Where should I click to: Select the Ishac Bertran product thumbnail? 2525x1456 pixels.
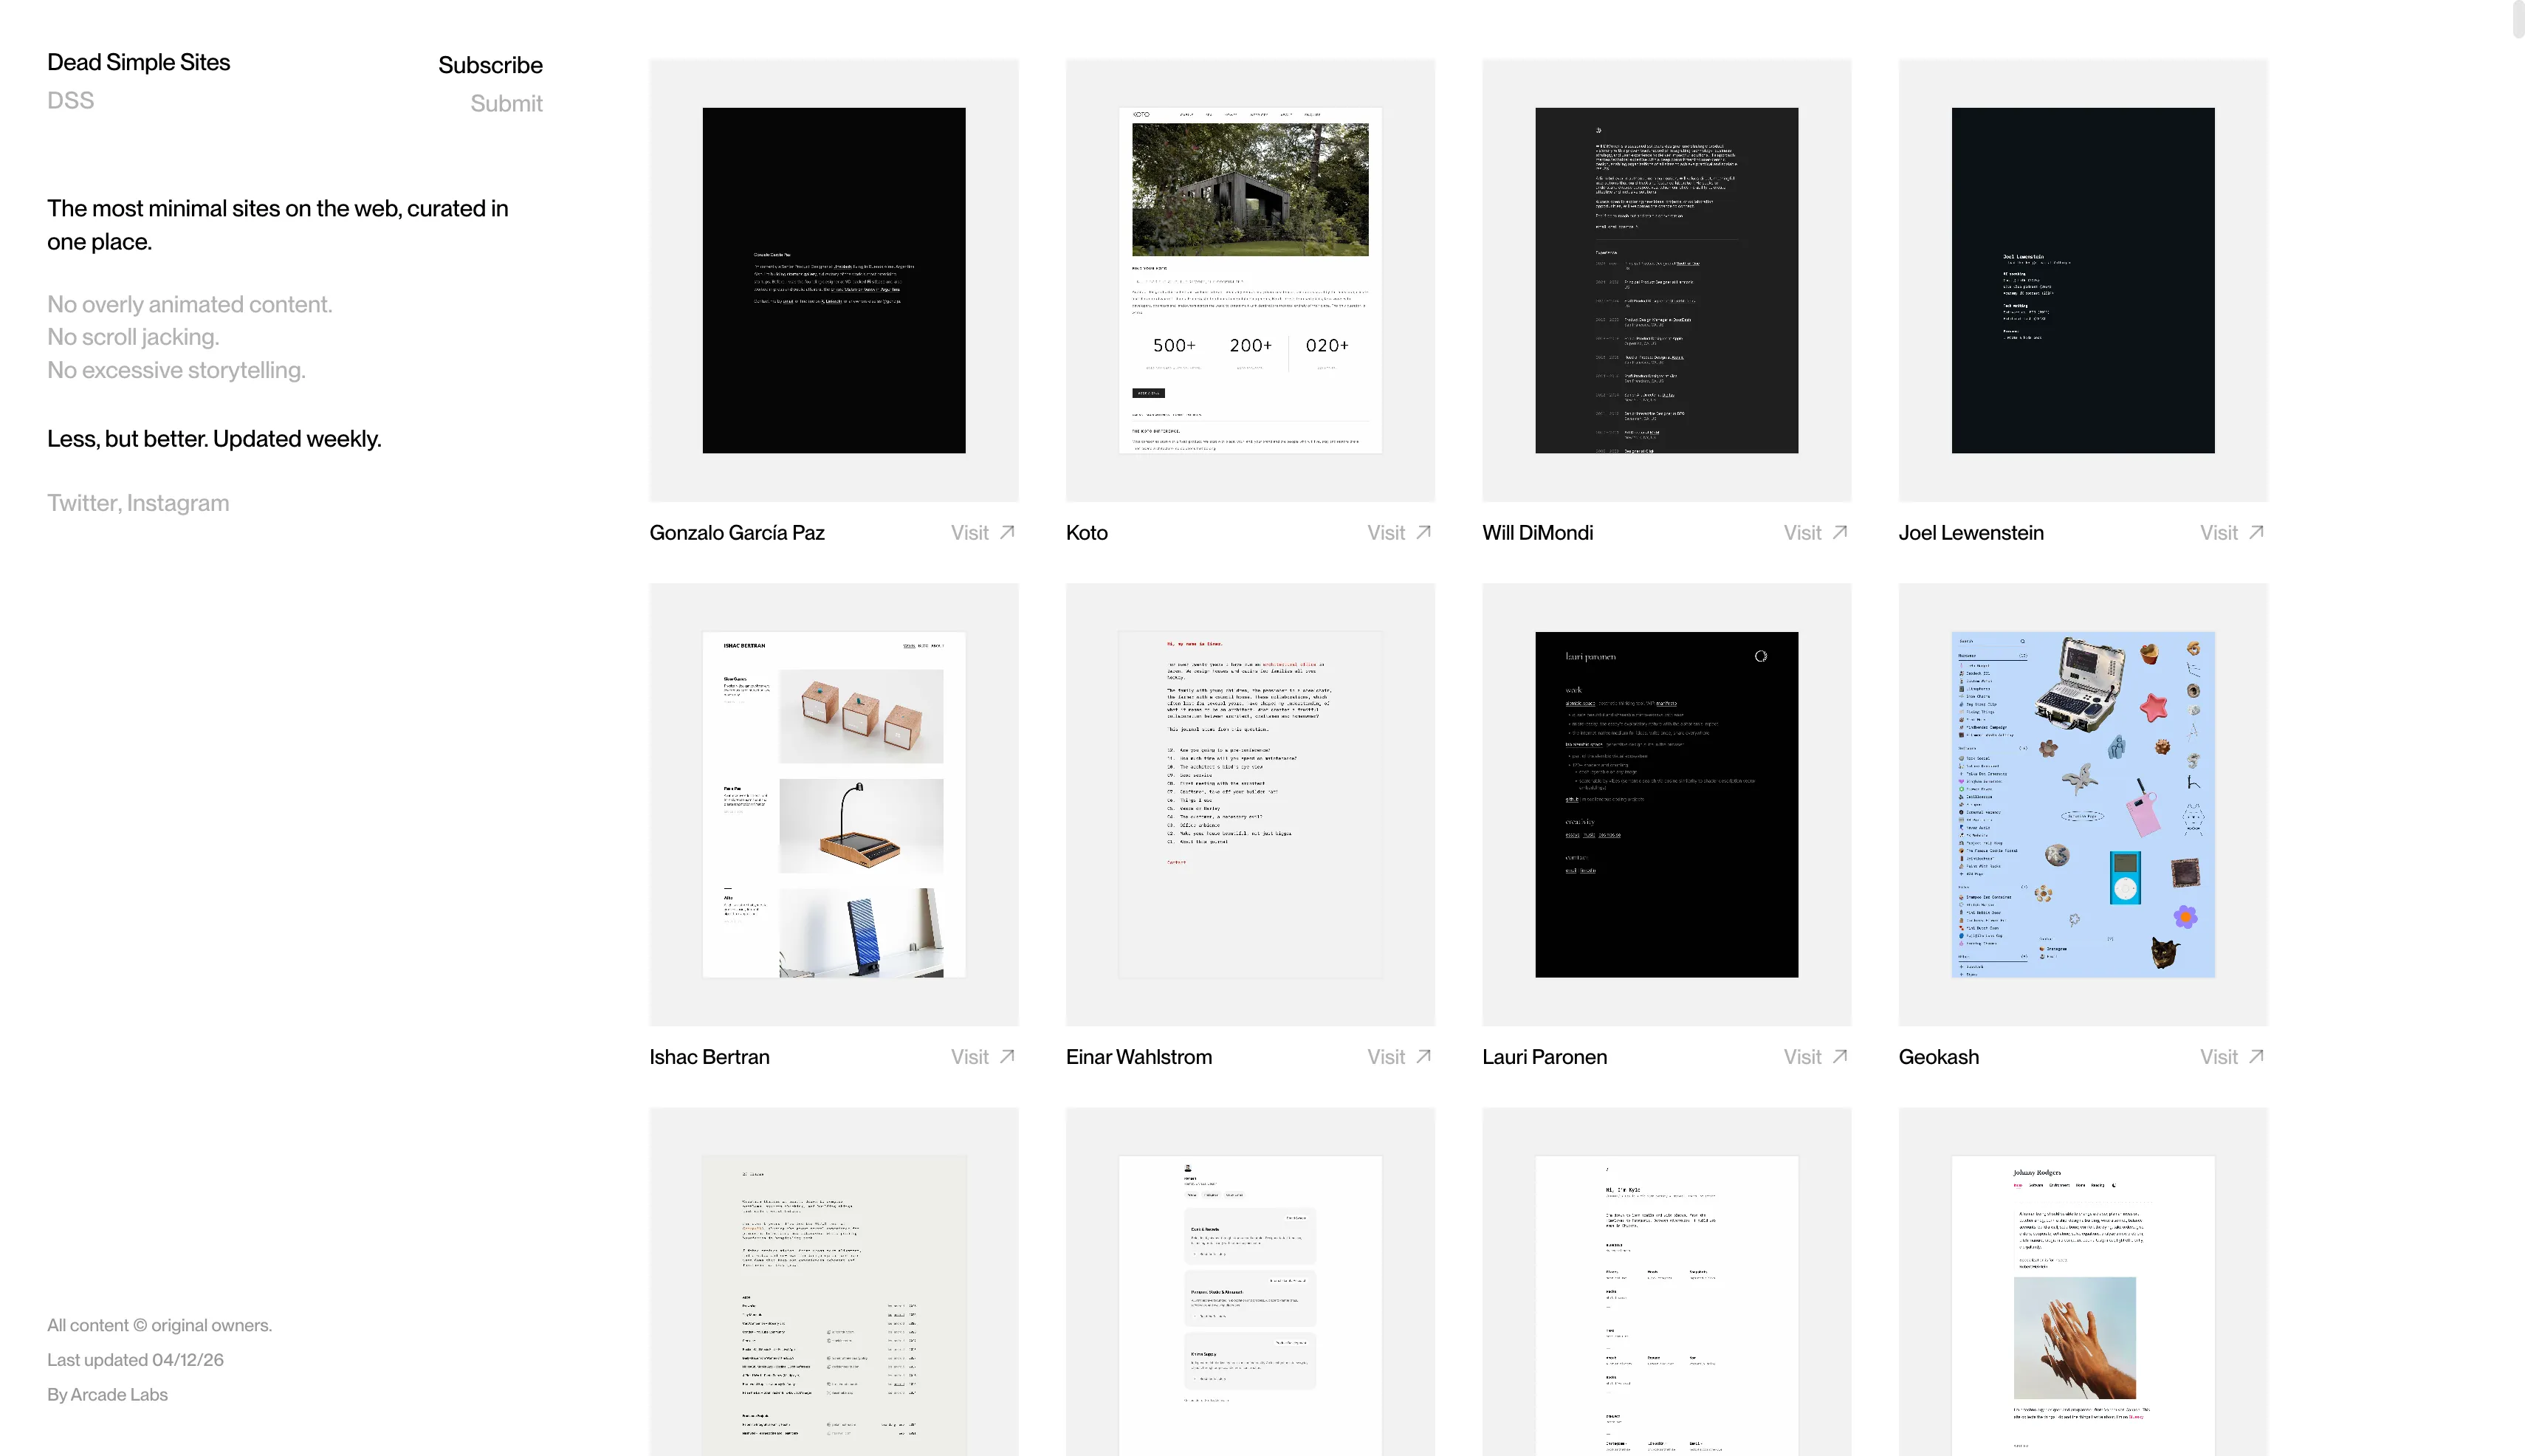(x=833, y=804)
